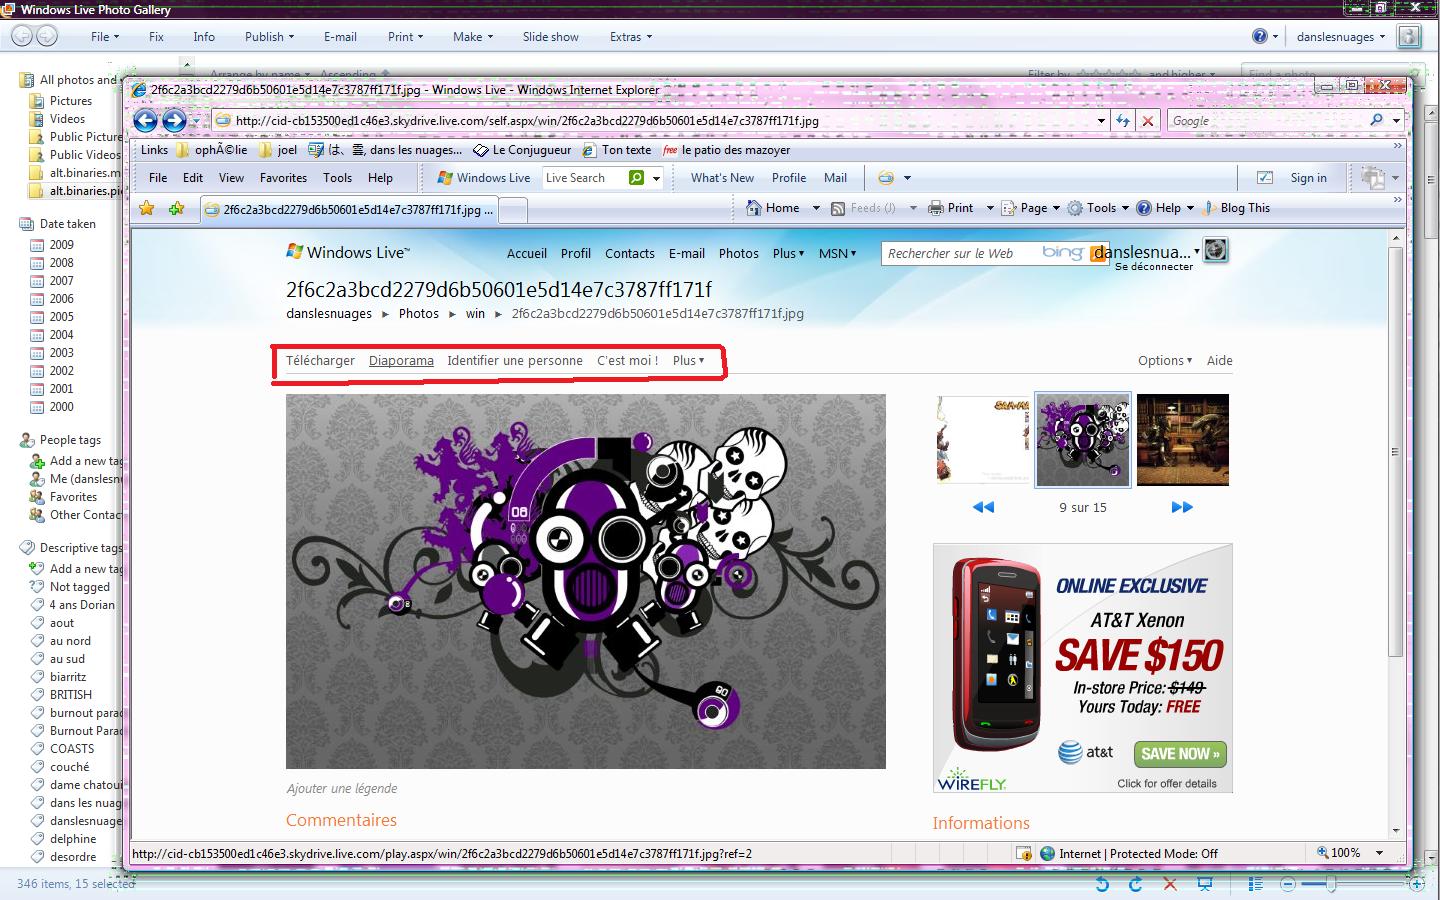This screenshot has height=900, width=1440.
Task: Click the blue help icon in Photo Gallery
Action: coord(1259,37)
